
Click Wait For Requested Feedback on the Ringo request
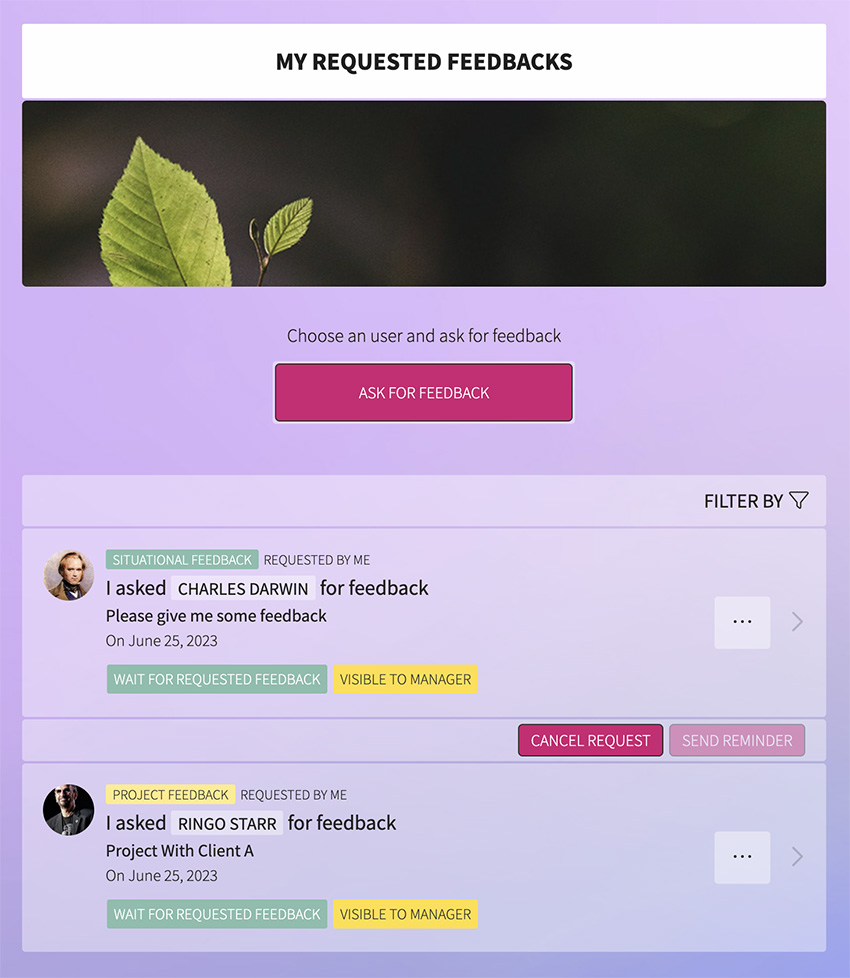pos(217,914)
